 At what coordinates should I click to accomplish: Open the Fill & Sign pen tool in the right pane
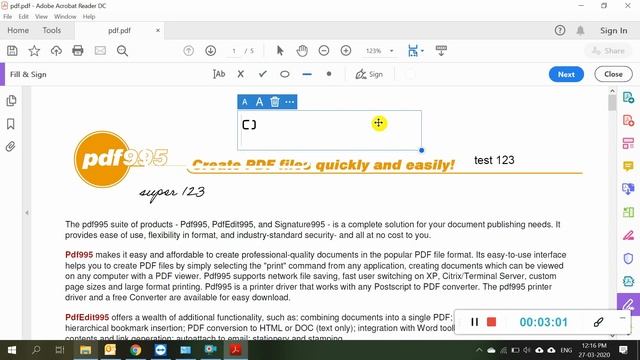pyautogui.click(x=628, y=304)
